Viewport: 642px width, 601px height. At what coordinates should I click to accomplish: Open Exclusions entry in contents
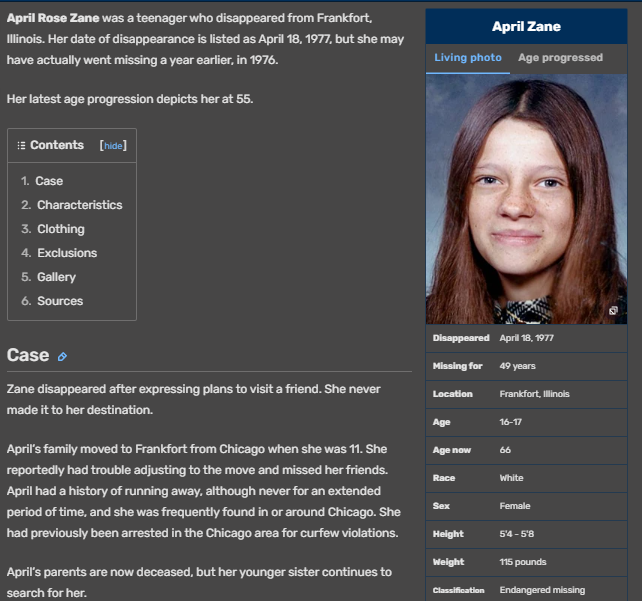coord(67,253)
